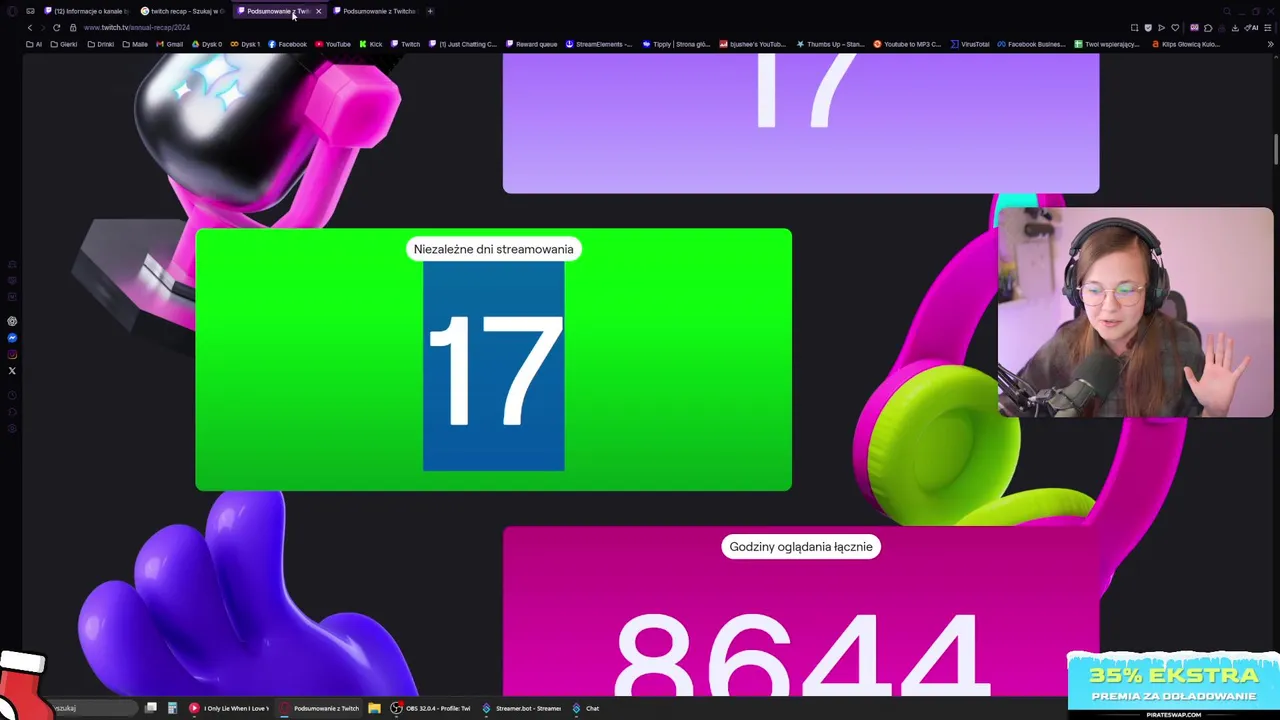
Task: Click the play icon in browser toolbar
Action: [x=1161, y=28]
